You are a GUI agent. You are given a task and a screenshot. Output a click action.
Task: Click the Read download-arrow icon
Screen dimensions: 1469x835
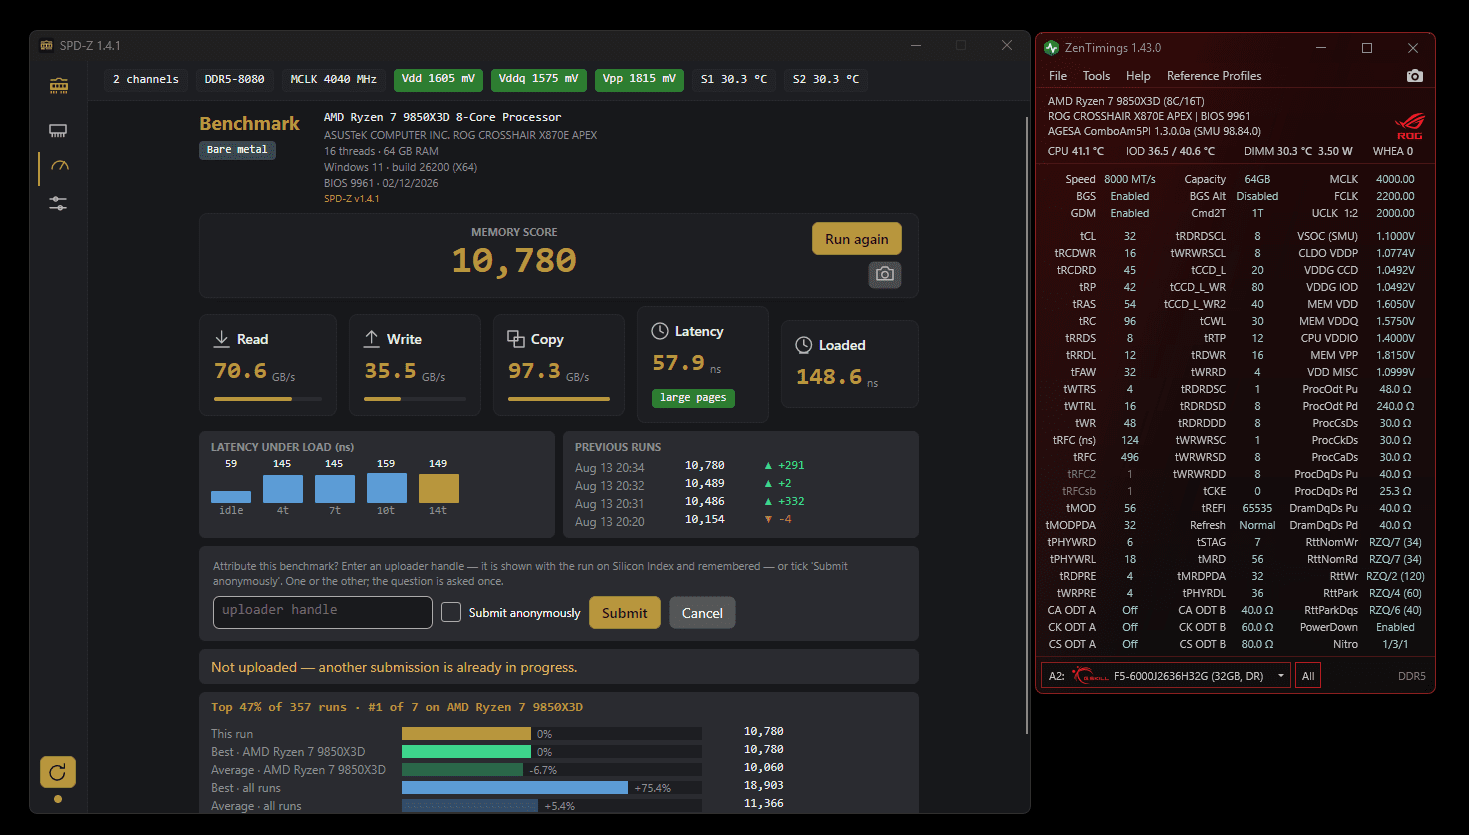222,339
